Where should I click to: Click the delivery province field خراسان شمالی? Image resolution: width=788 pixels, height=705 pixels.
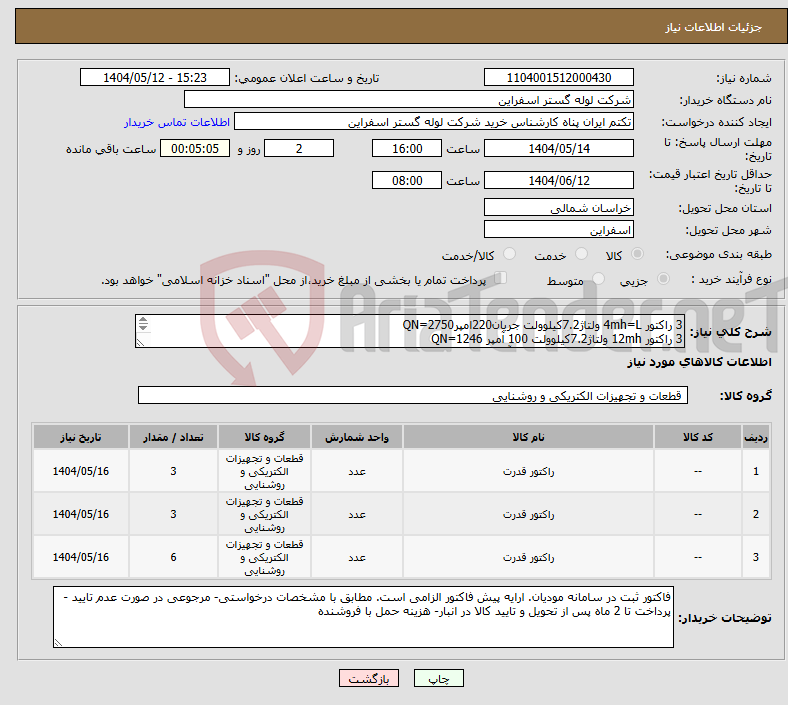coord(558,208)
